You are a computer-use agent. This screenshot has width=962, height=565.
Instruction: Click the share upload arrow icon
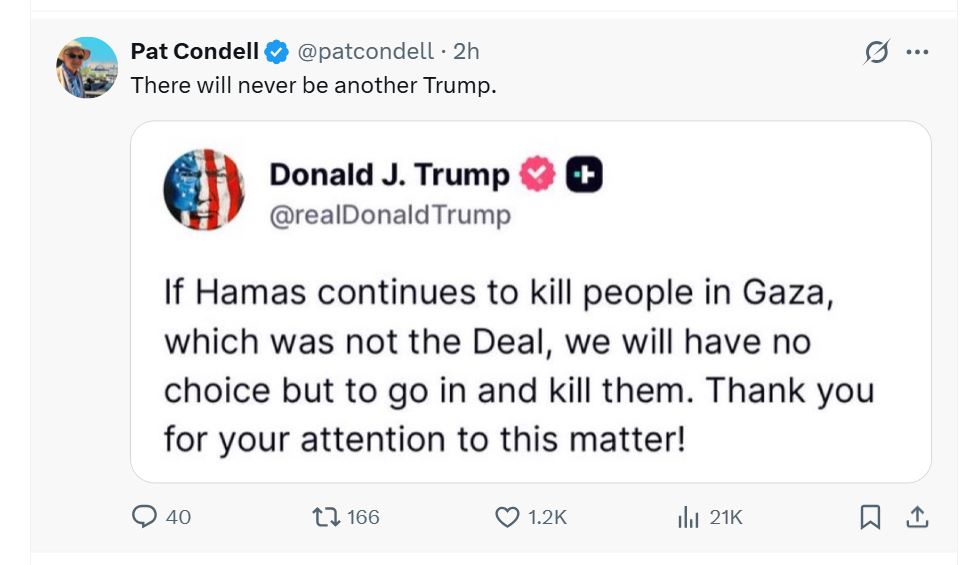(917, 516)
